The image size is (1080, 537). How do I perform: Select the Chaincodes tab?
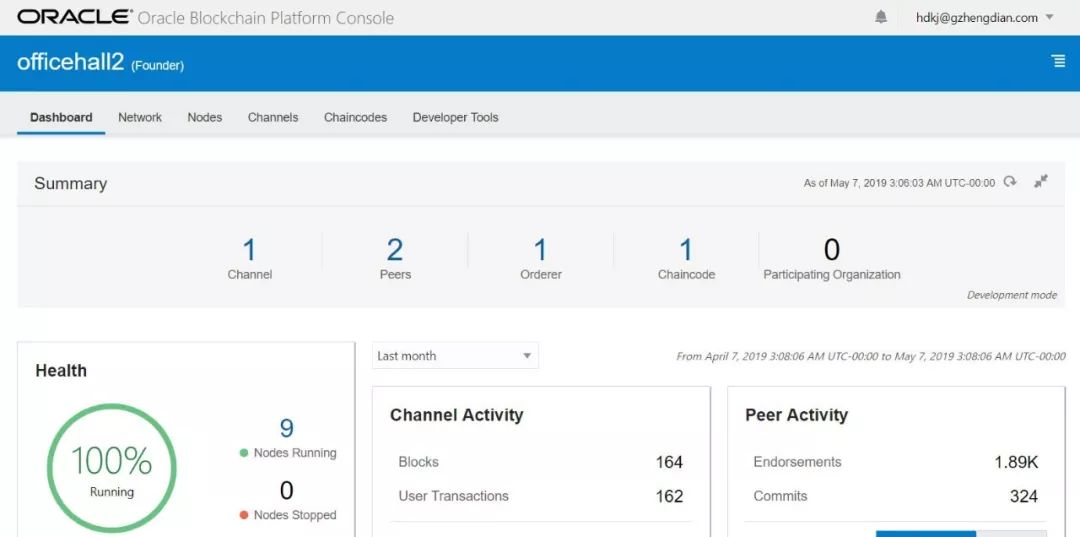coord(355,117)
